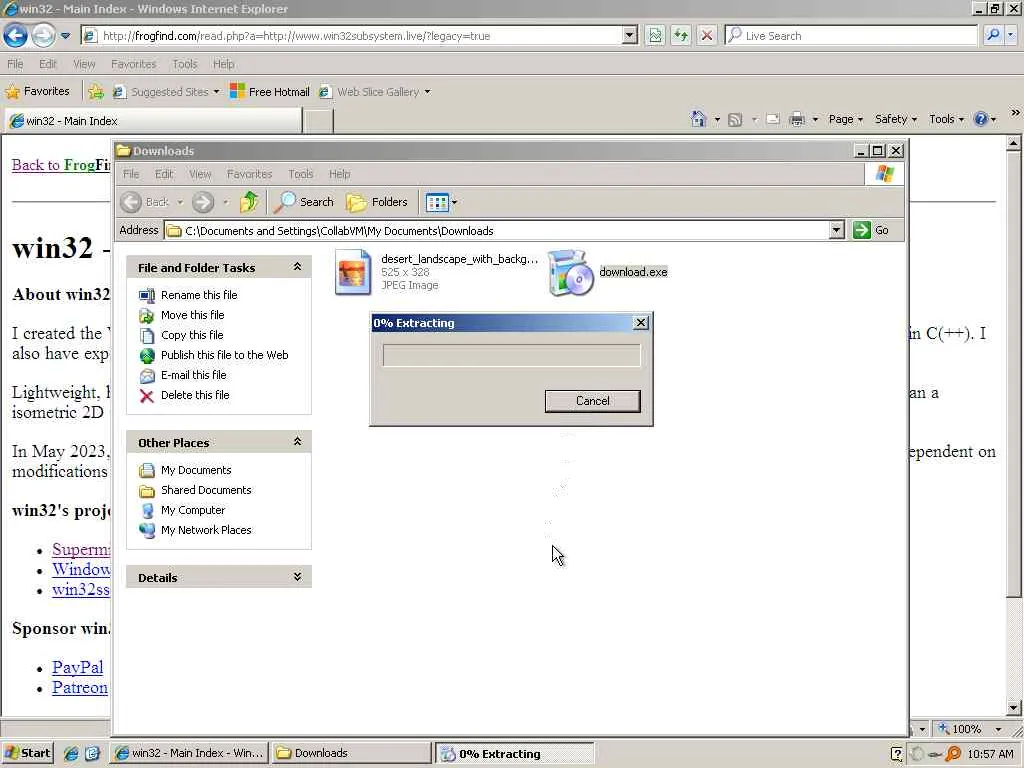
Task: Open the Downloads Address bar dropdown
Action: pyautogui.click(x=837, y=230)
